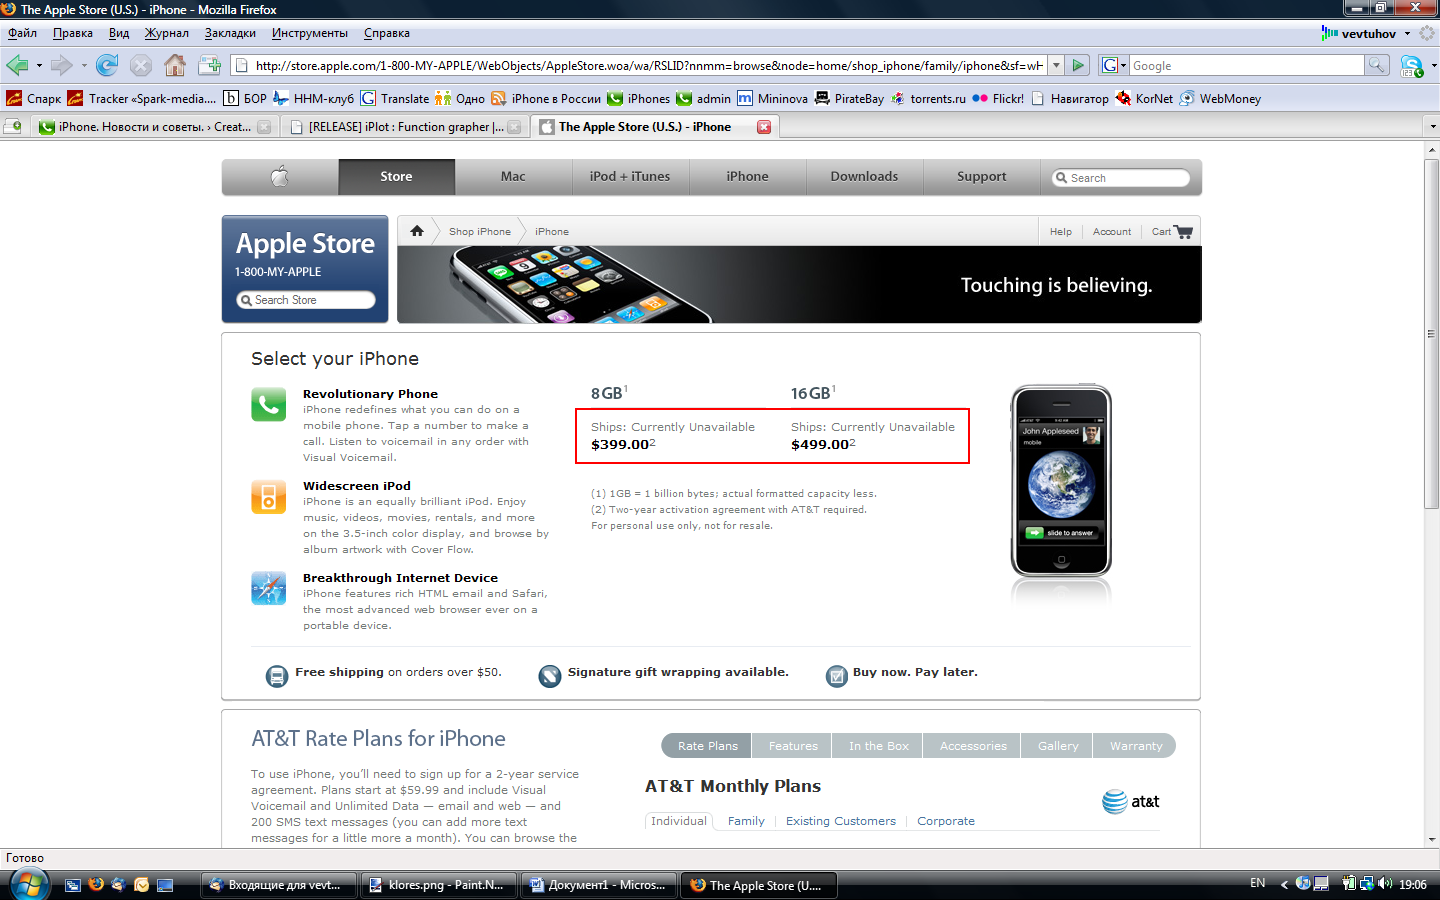1440x900 pixels.
Task: Click the Firefox reload page icon
Action: pyautogui.click(x=107, y=65)
